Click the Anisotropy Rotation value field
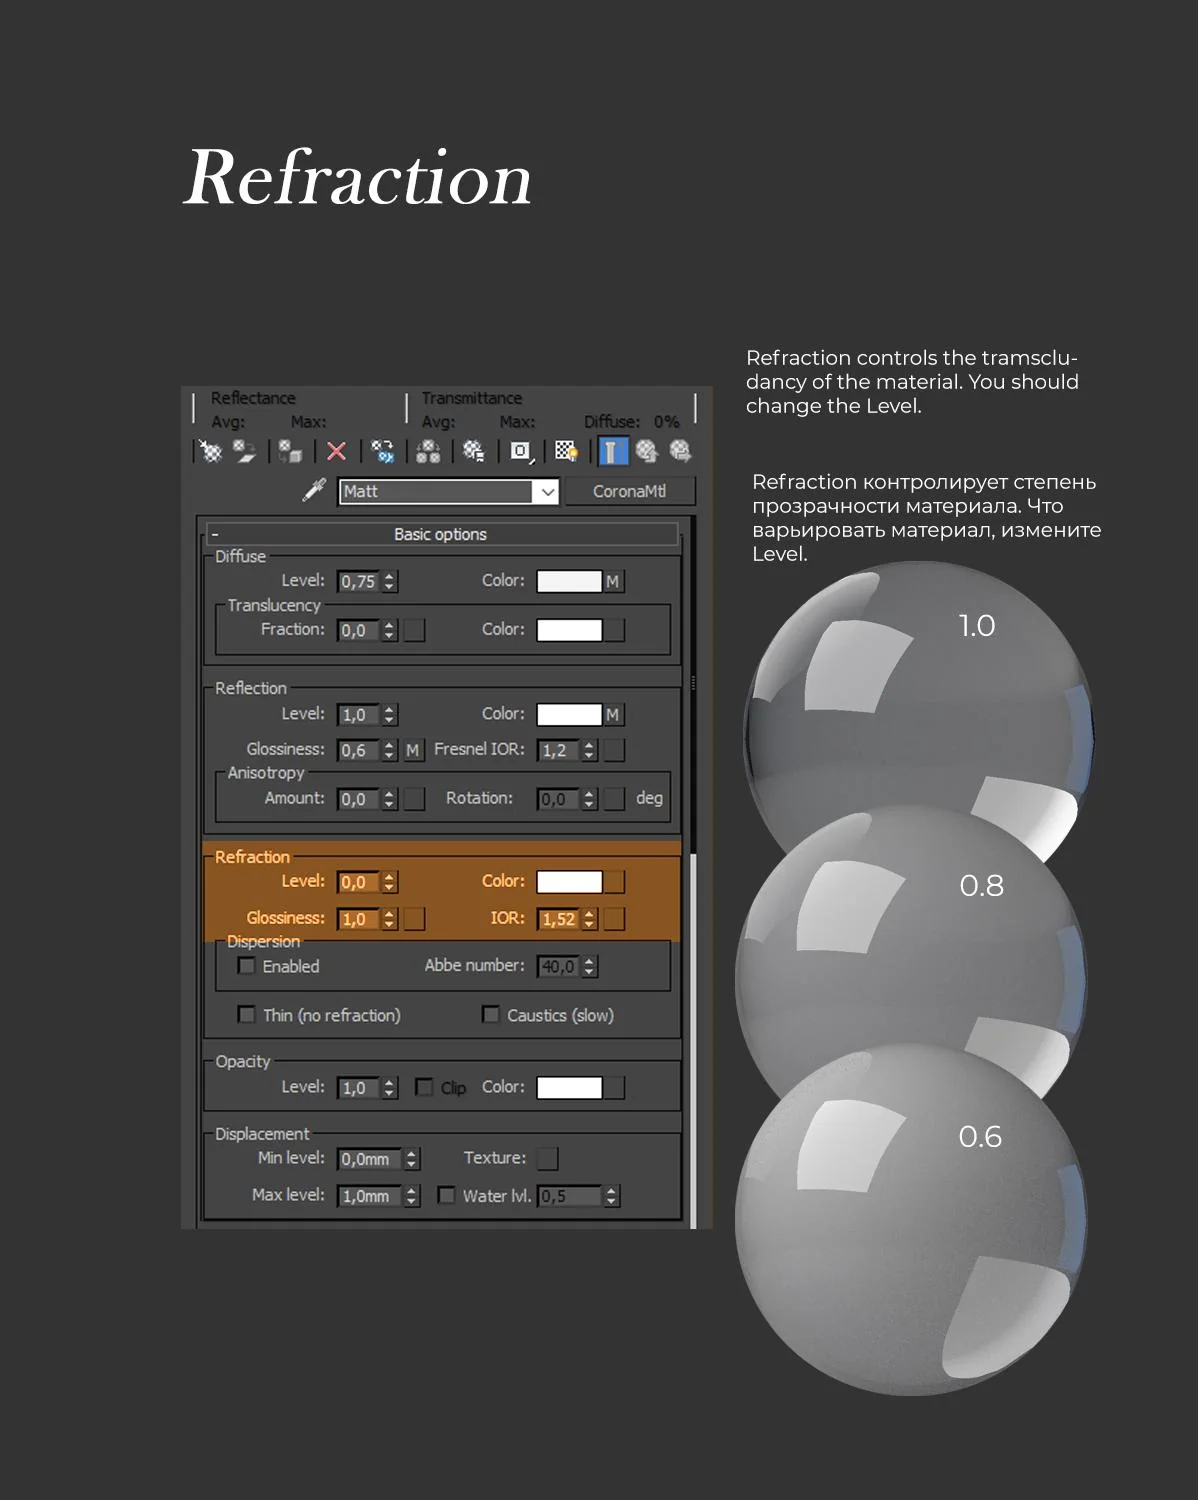 tap(560, 799)
